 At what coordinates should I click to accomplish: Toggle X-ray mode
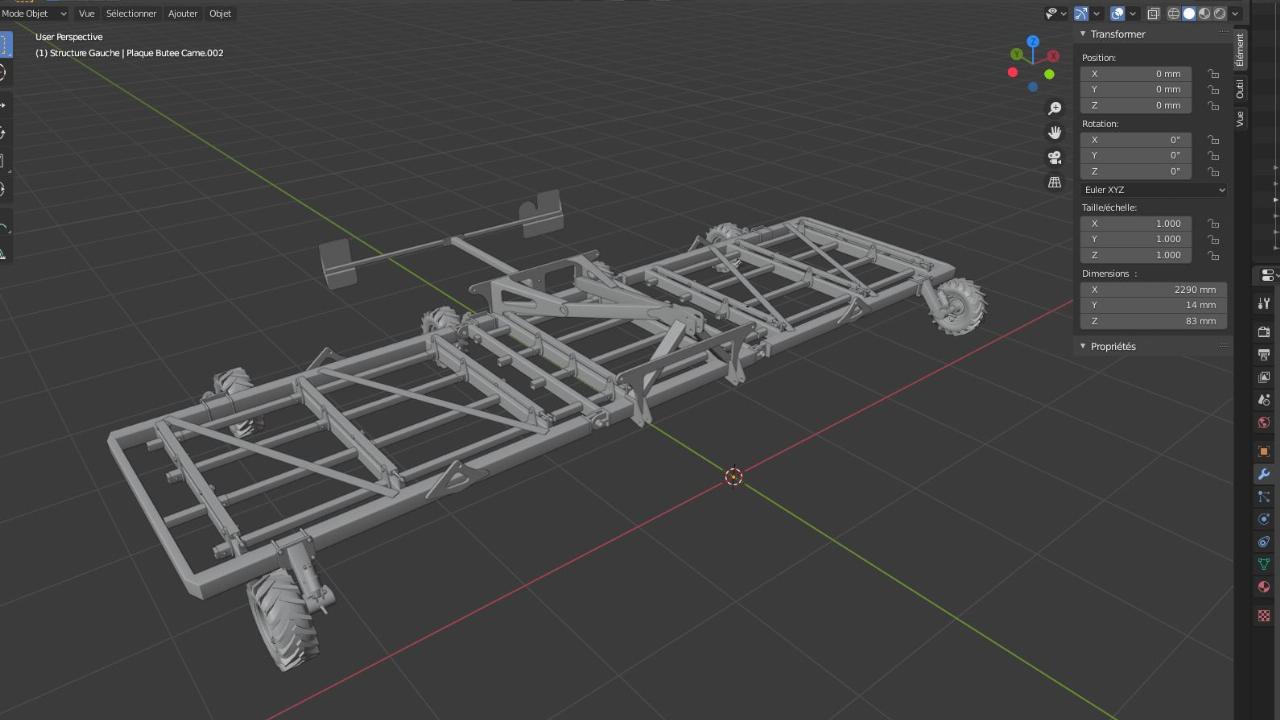pos(1153,13)
